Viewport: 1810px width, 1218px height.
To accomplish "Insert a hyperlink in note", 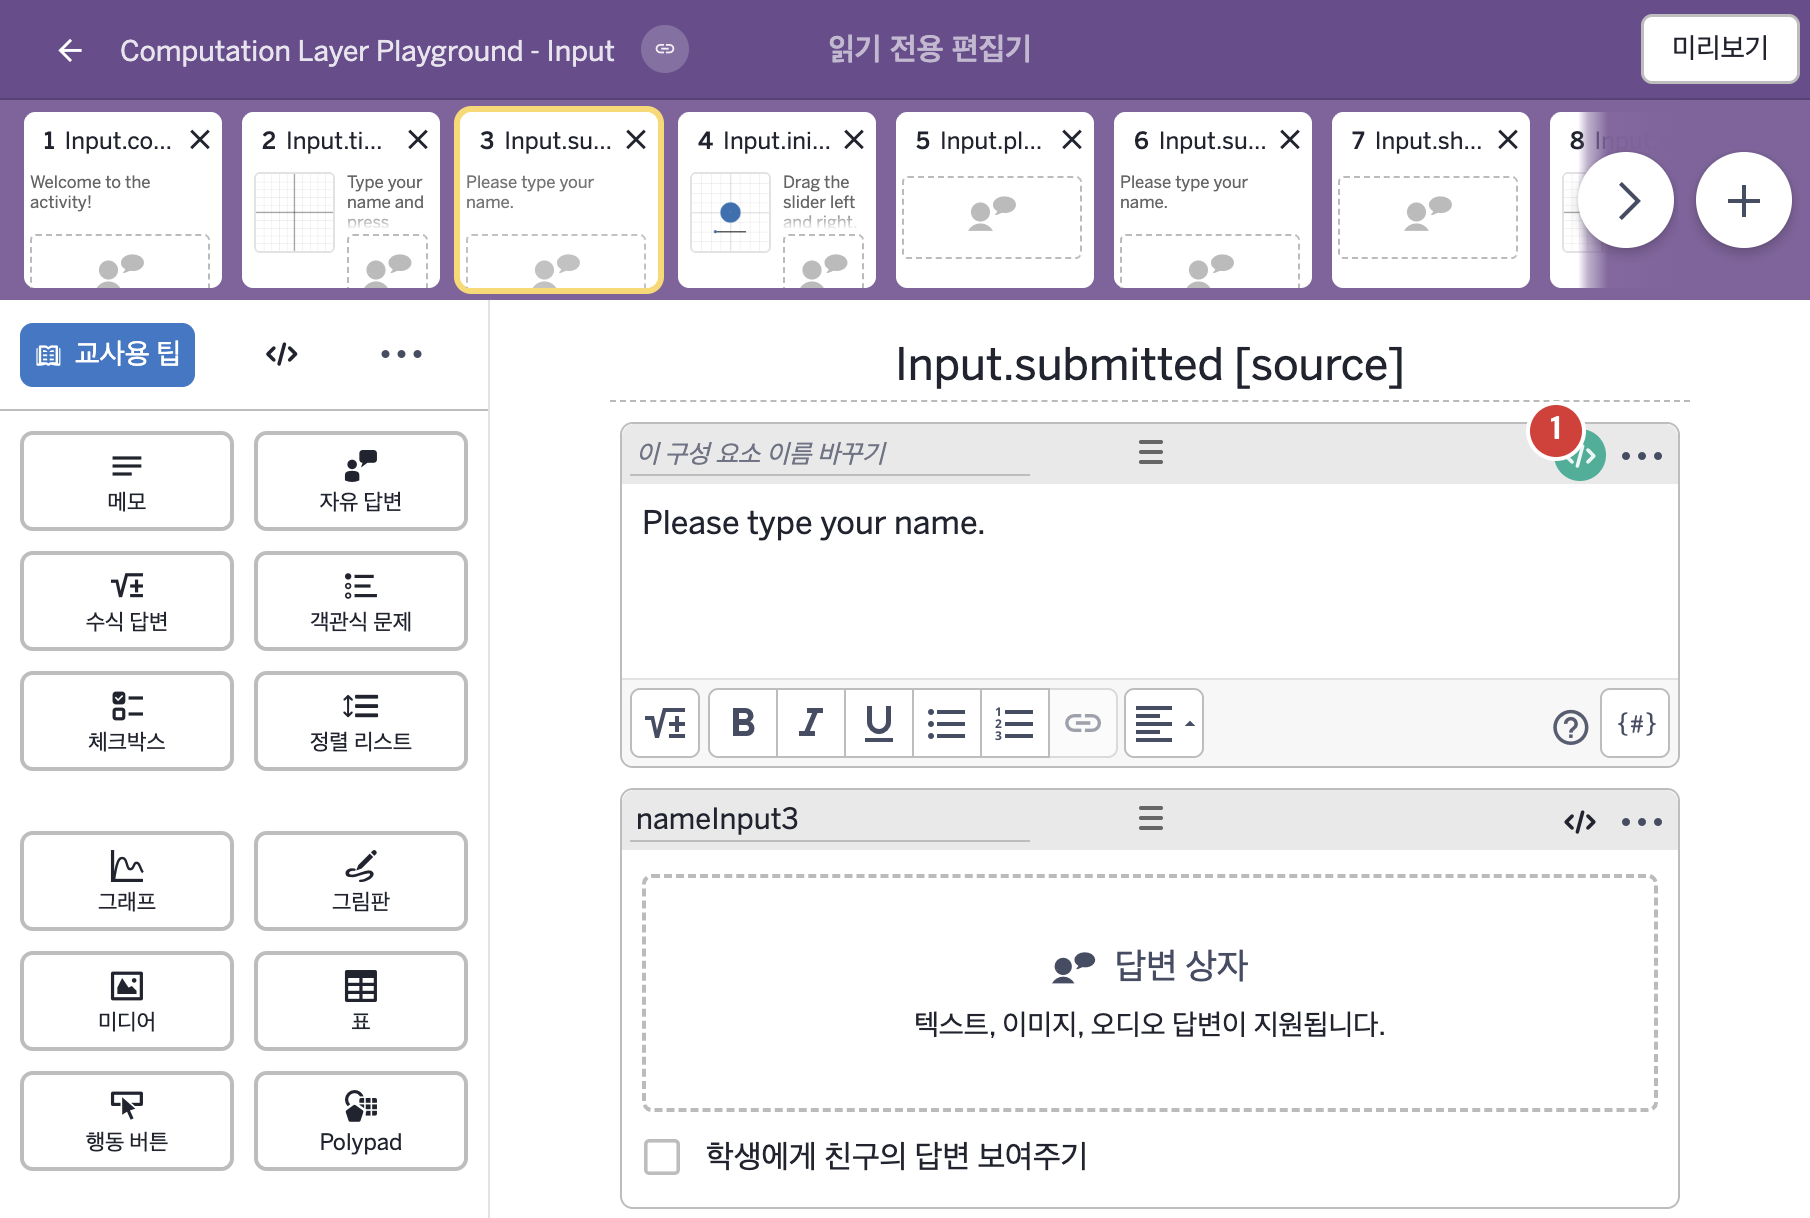I will click(1083, 723).
